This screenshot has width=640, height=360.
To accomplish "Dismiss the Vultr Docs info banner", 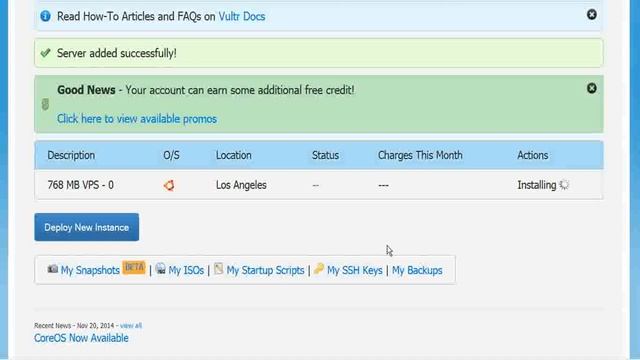I will tap(591, 15).
